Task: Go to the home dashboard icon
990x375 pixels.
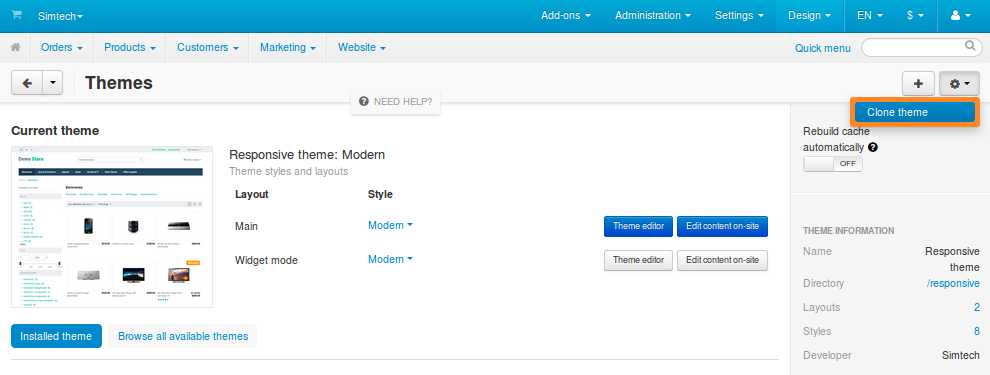Action: 16,47
